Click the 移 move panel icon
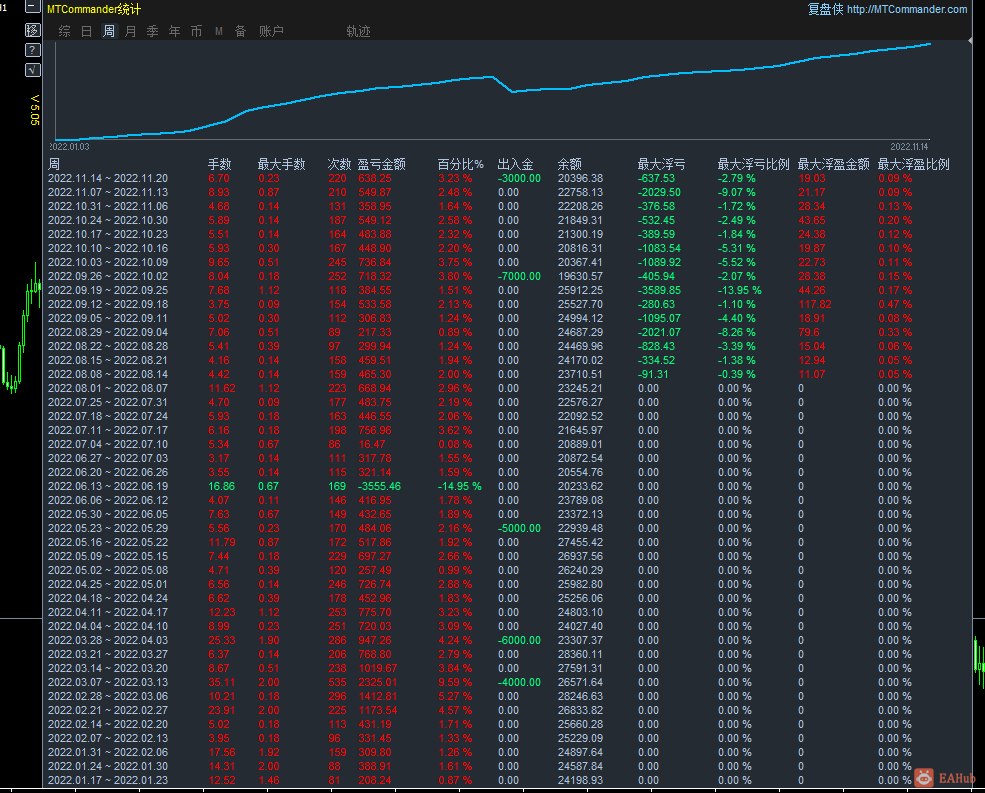Image resolution: width=985 pixels, height=793 pixels. point(32,30)
